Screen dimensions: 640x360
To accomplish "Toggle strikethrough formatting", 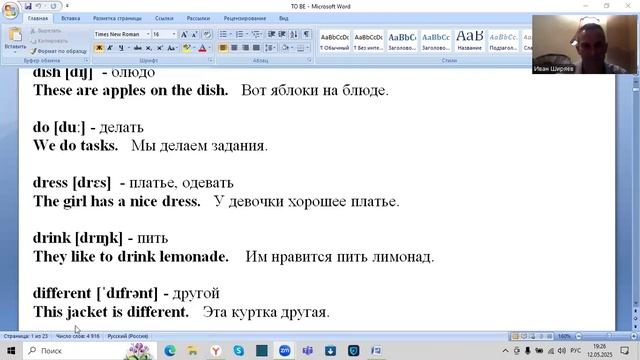I will [138, 48].
